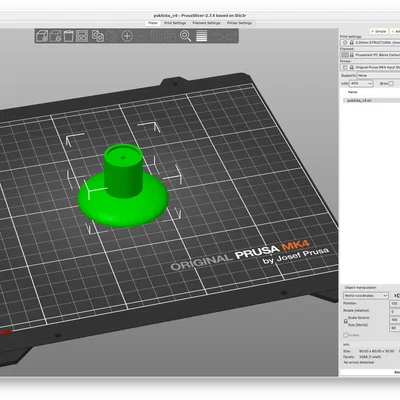This screenshot has height=400, width=400.
Task: Click the Add model cube icon
Action: (42, 36)
